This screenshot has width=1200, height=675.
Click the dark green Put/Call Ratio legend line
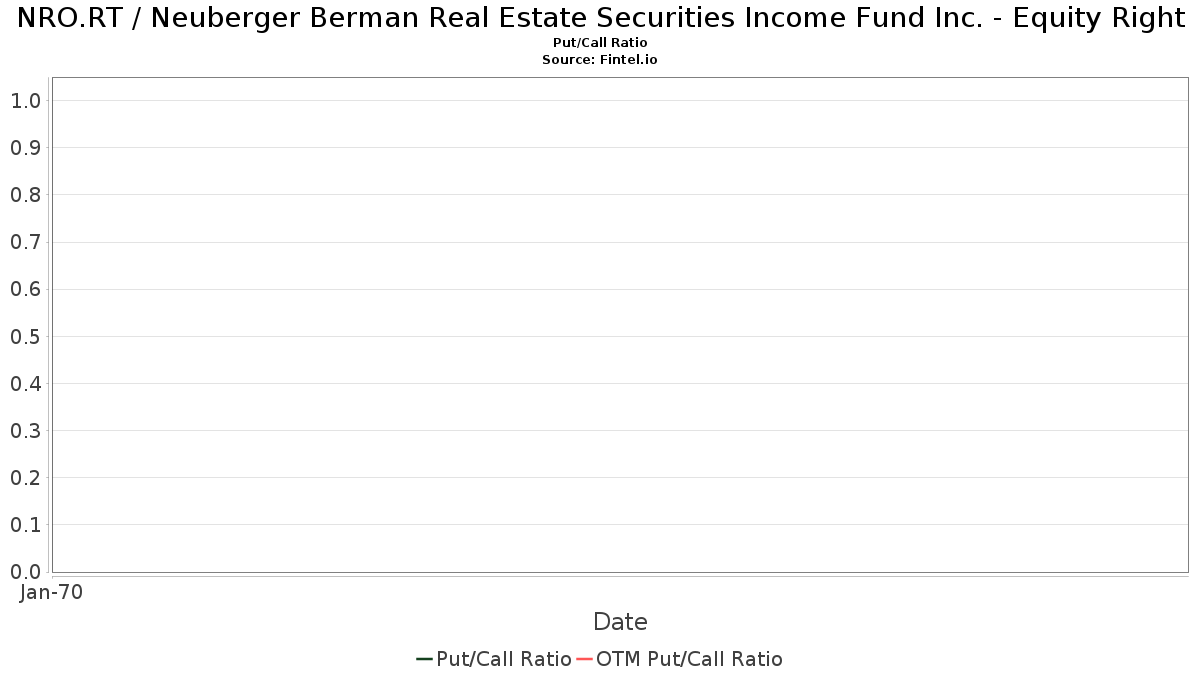coord(424,659)
